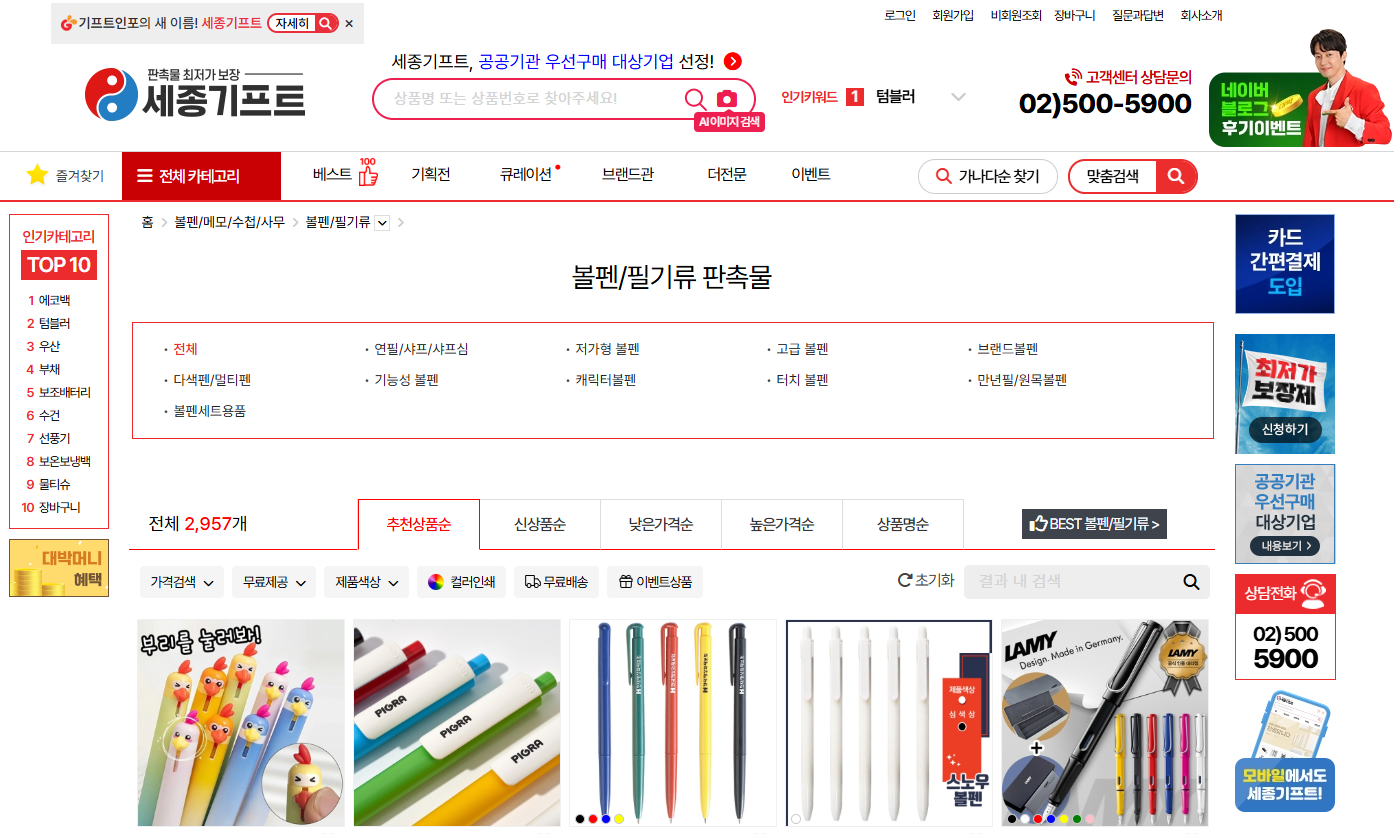Click the 초기화 reset filters button
1394x834 pixels.
point(926,580)
